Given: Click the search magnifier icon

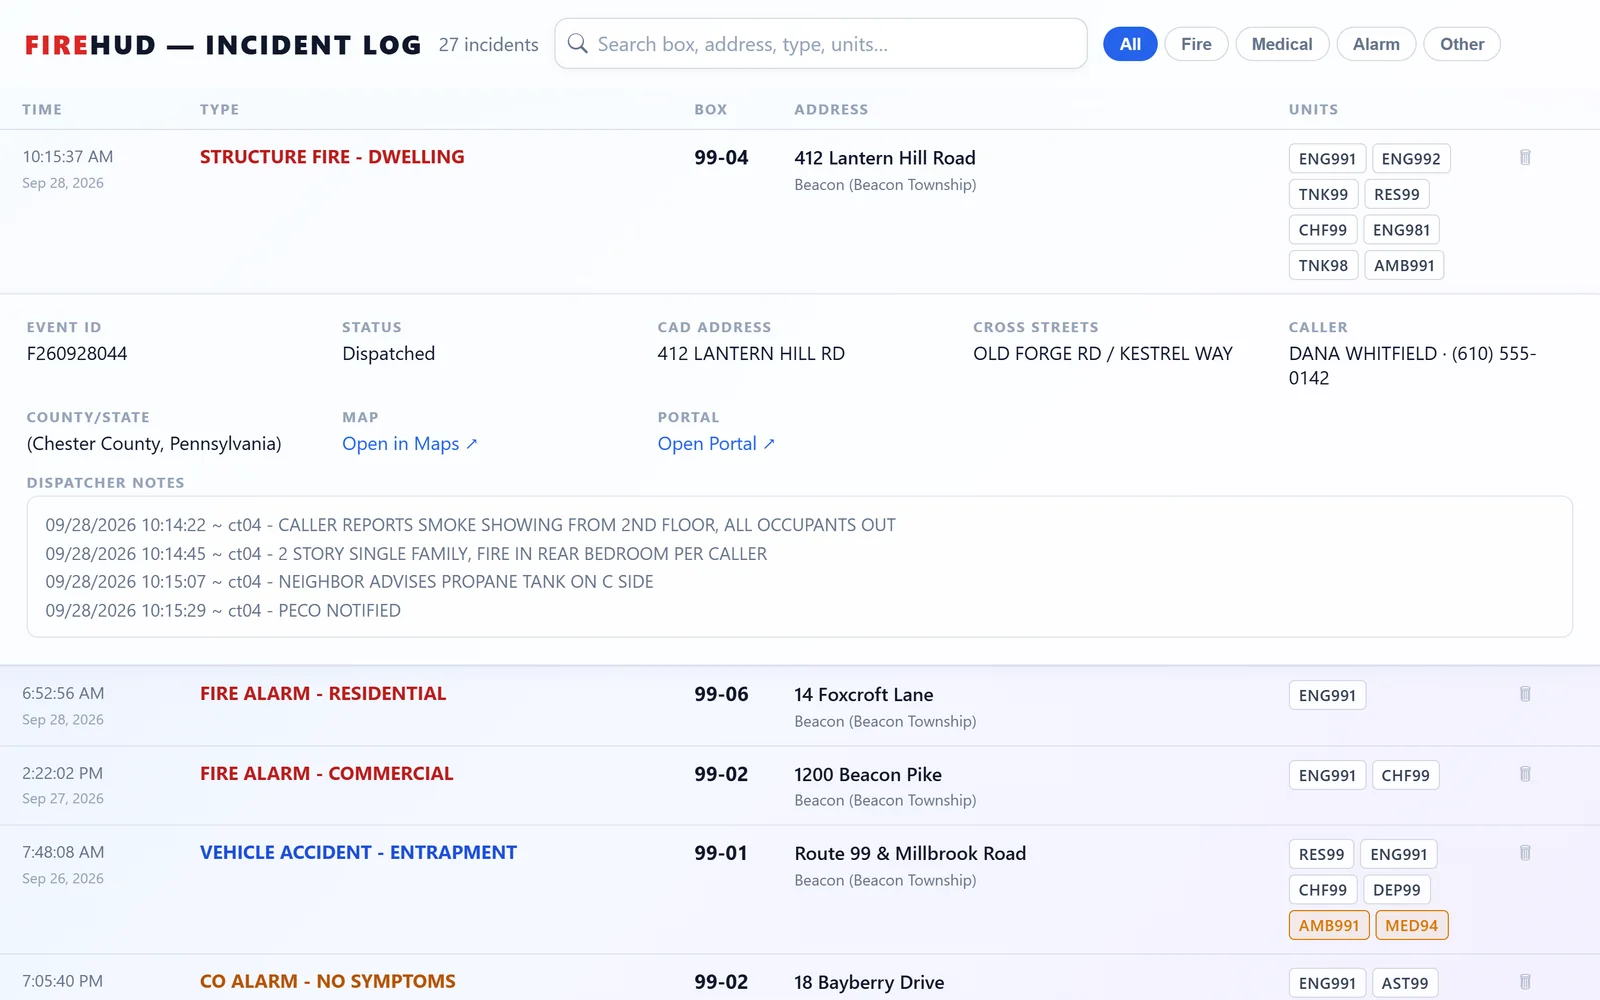Looking at the screenshot, I should click(577, 44).
